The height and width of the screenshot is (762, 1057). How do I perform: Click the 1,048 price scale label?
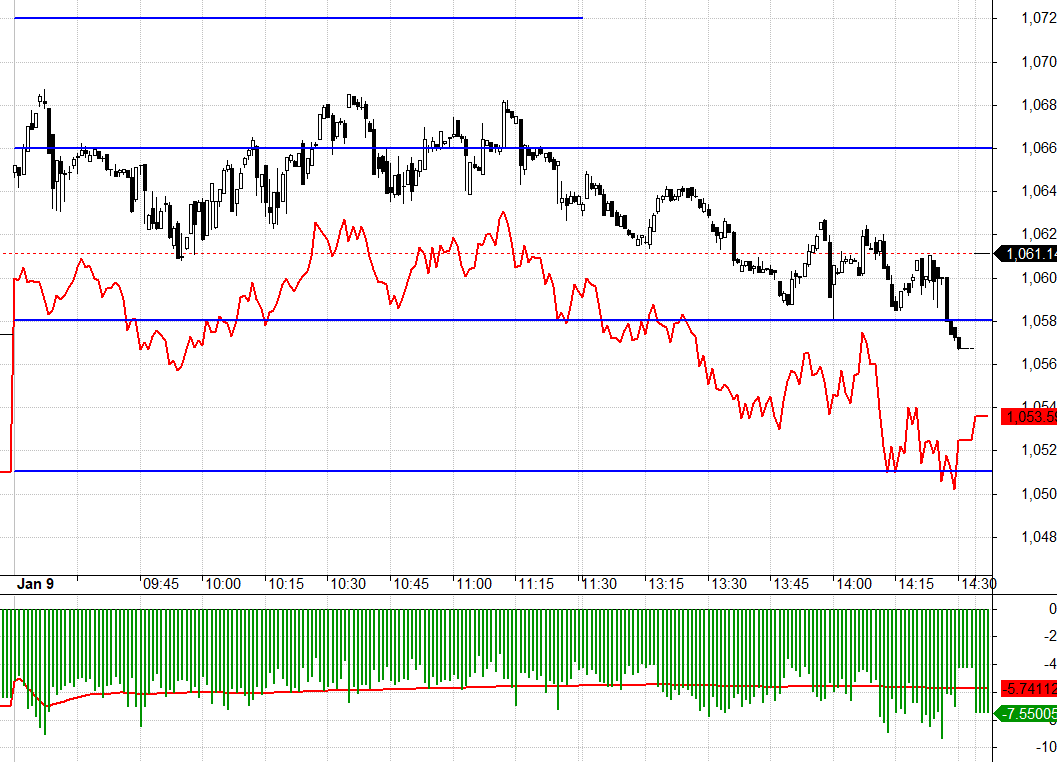pyautogui.click(x=1039, y=537)
